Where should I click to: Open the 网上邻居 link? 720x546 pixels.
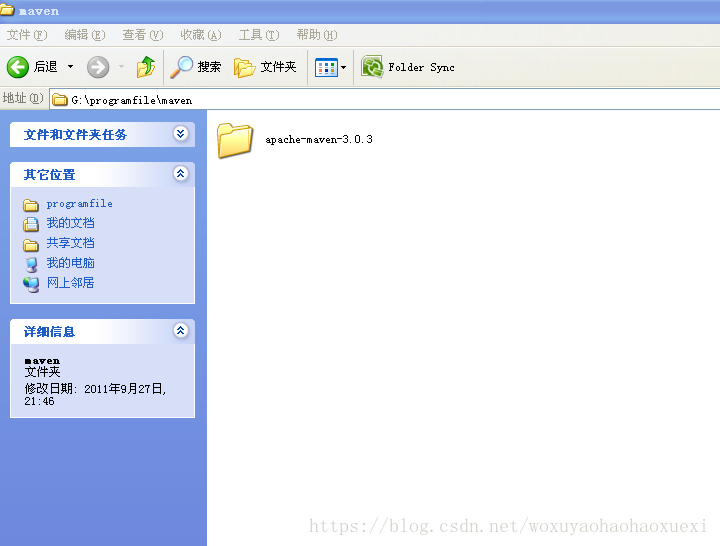(70, 282)
